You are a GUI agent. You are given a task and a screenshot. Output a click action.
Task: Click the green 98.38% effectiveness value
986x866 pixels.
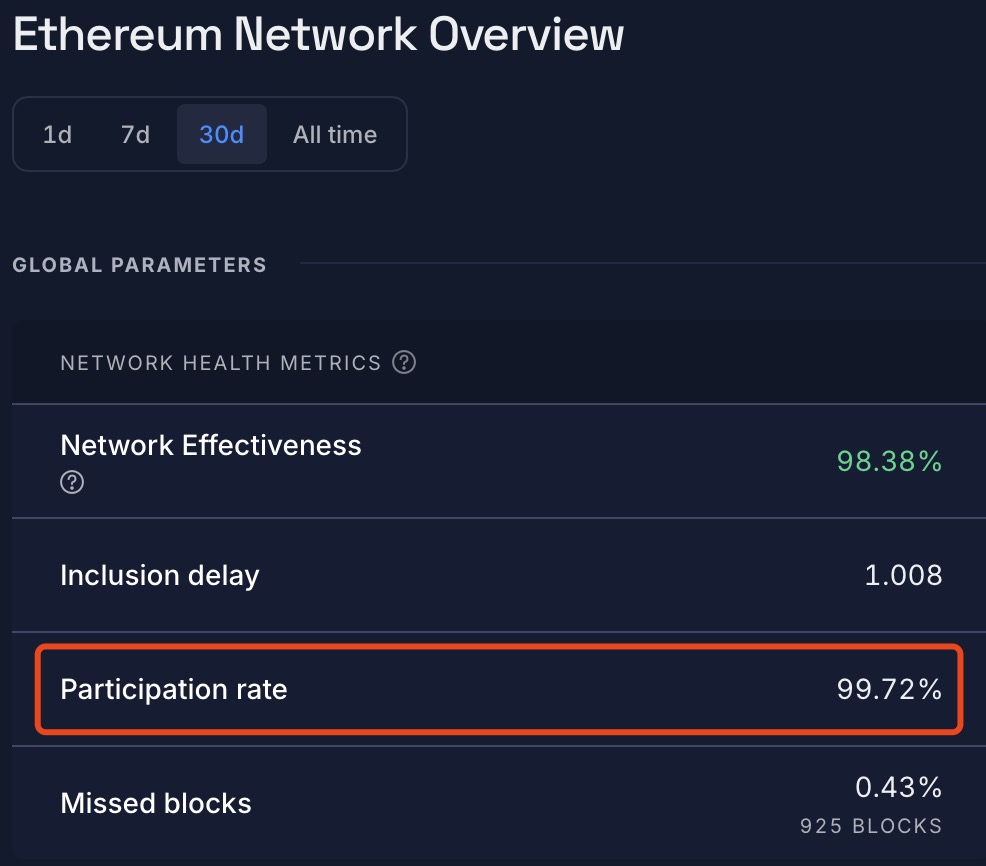click(889, 461)
